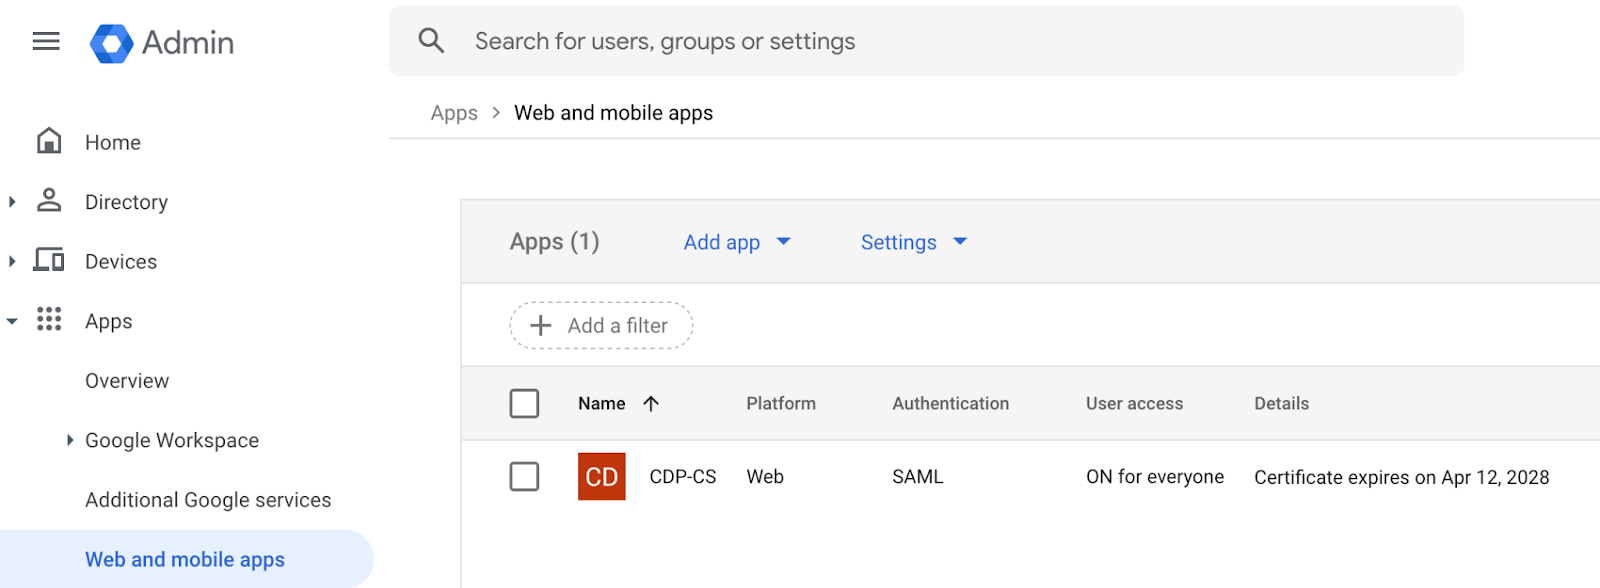Click the Apps breadcrumb link
The height and width of the screenshot is (588, 1600).
(454, 113)
